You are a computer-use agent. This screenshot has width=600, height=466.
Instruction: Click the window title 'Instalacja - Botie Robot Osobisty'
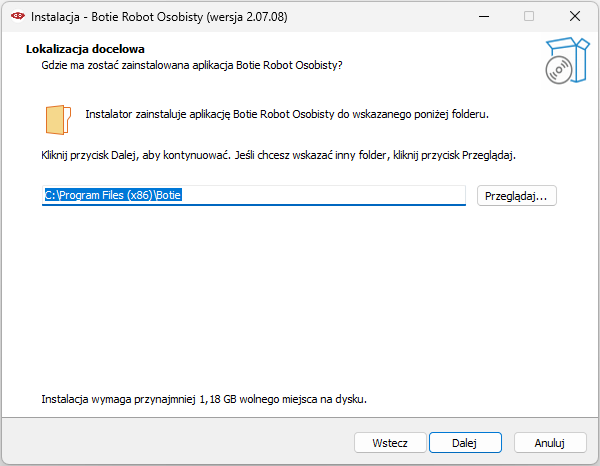pyautogui.click(x=159, y=17)
